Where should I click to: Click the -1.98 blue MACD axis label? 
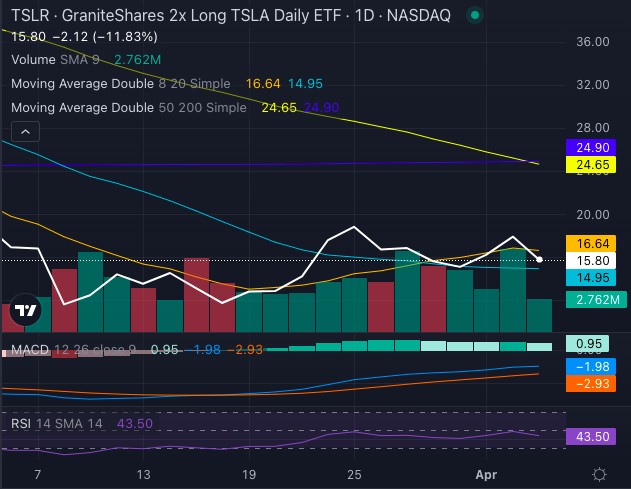(x=591, y=367)
